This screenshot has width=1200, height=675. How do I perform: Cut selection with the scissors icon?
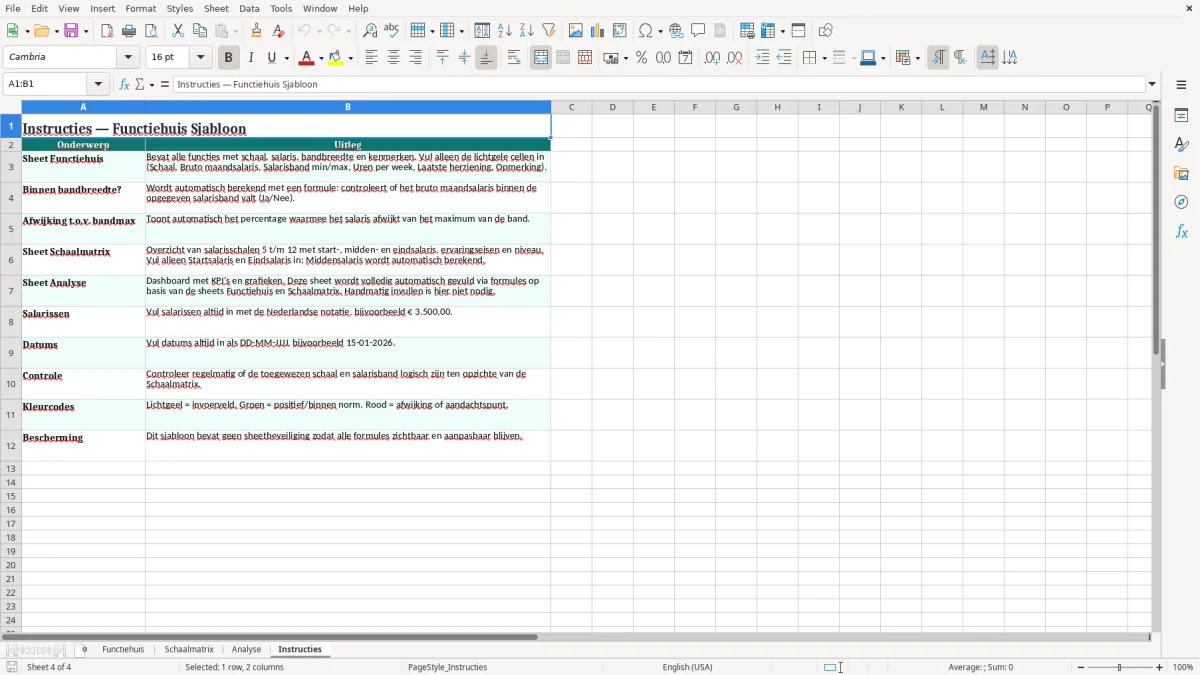[178, 31]
